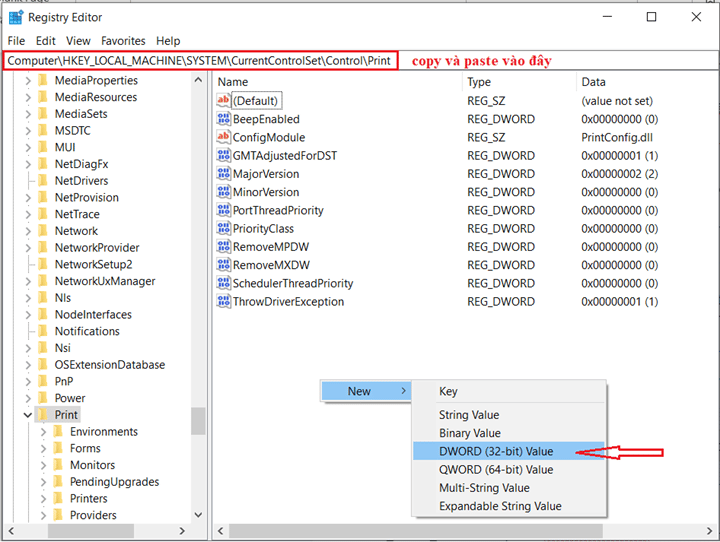The image size is (720, 542).
Task: Click the ConfigModule string value icon
Action: click(x=224, y=137)
